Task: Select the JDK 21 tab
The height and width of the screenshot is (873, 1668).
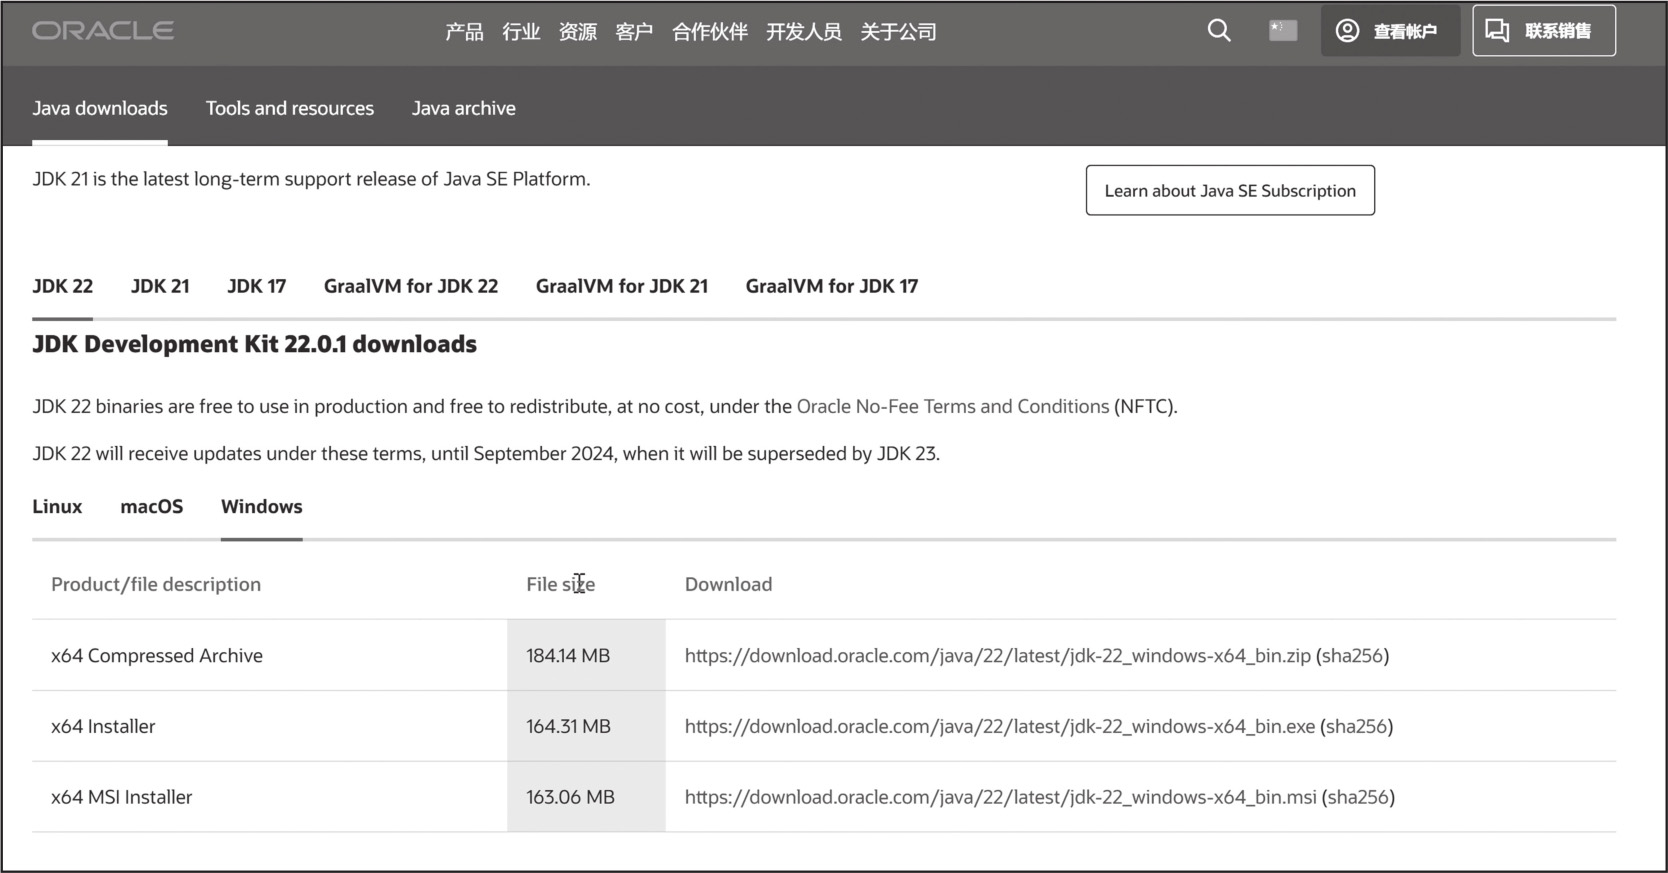Action: pyautogui.click(x=160, y=286)
